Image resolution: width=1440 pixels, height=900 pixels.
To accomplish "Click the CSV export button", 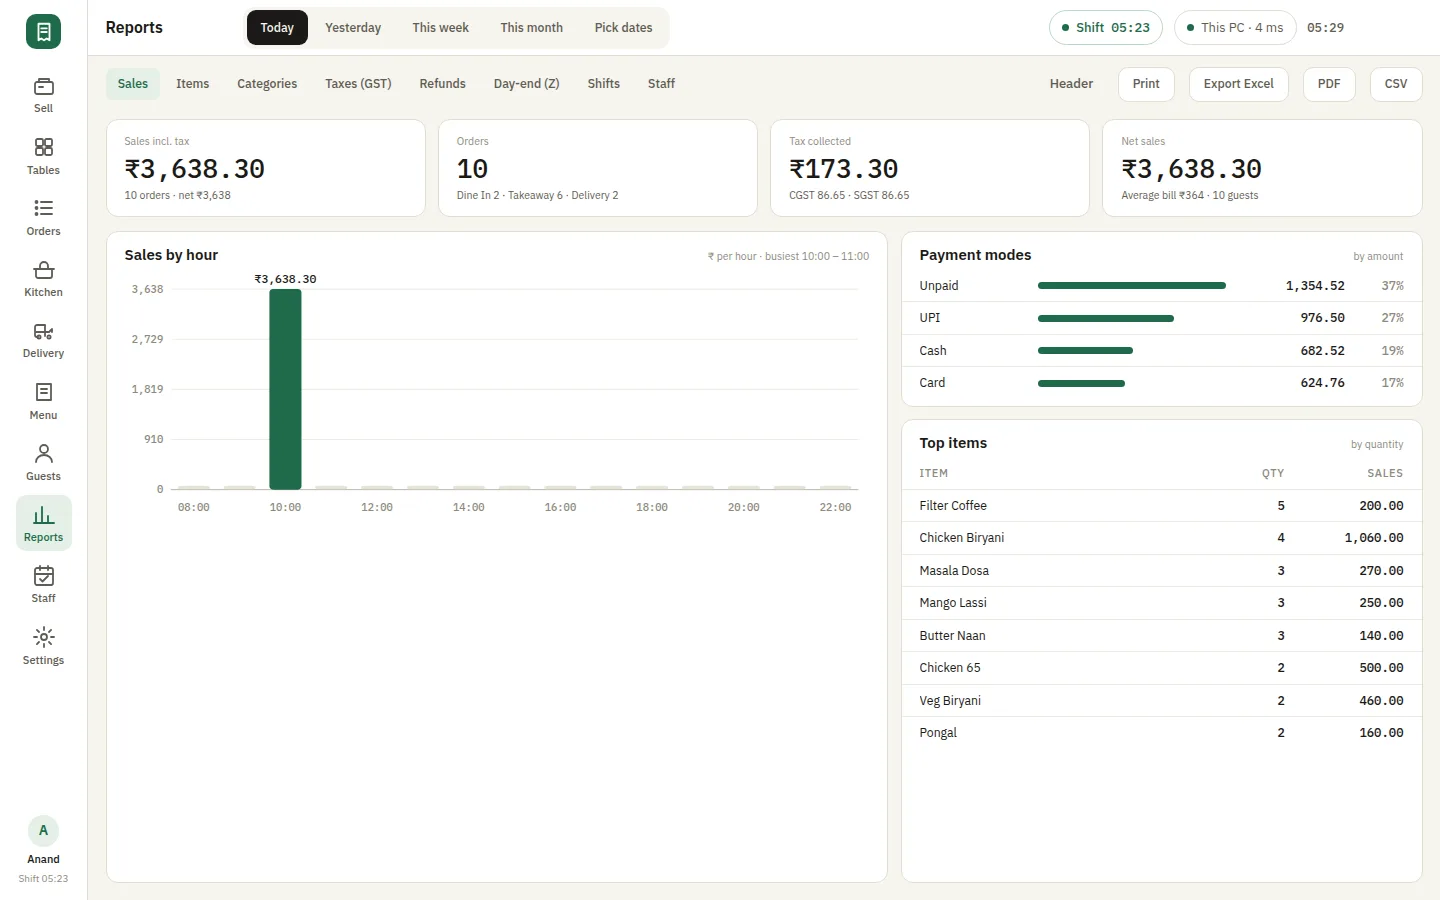I will pyautogui.click(x=1396, y=84).
